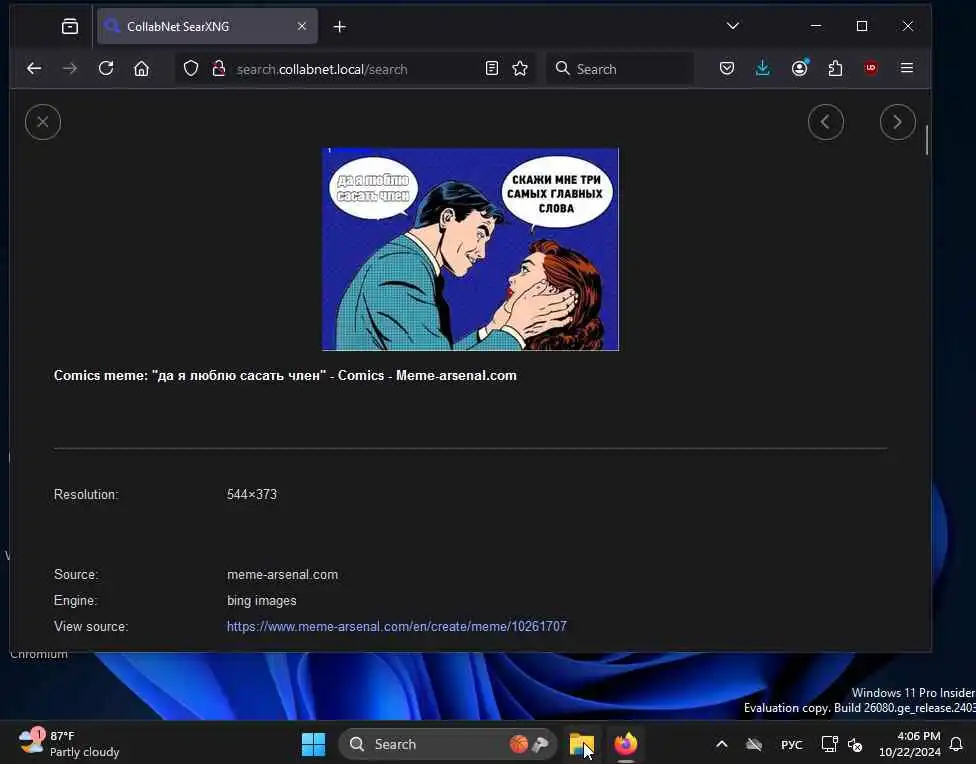Open the meme-arsenal.com view source URL
976x764 pixels.
point(396,626)
